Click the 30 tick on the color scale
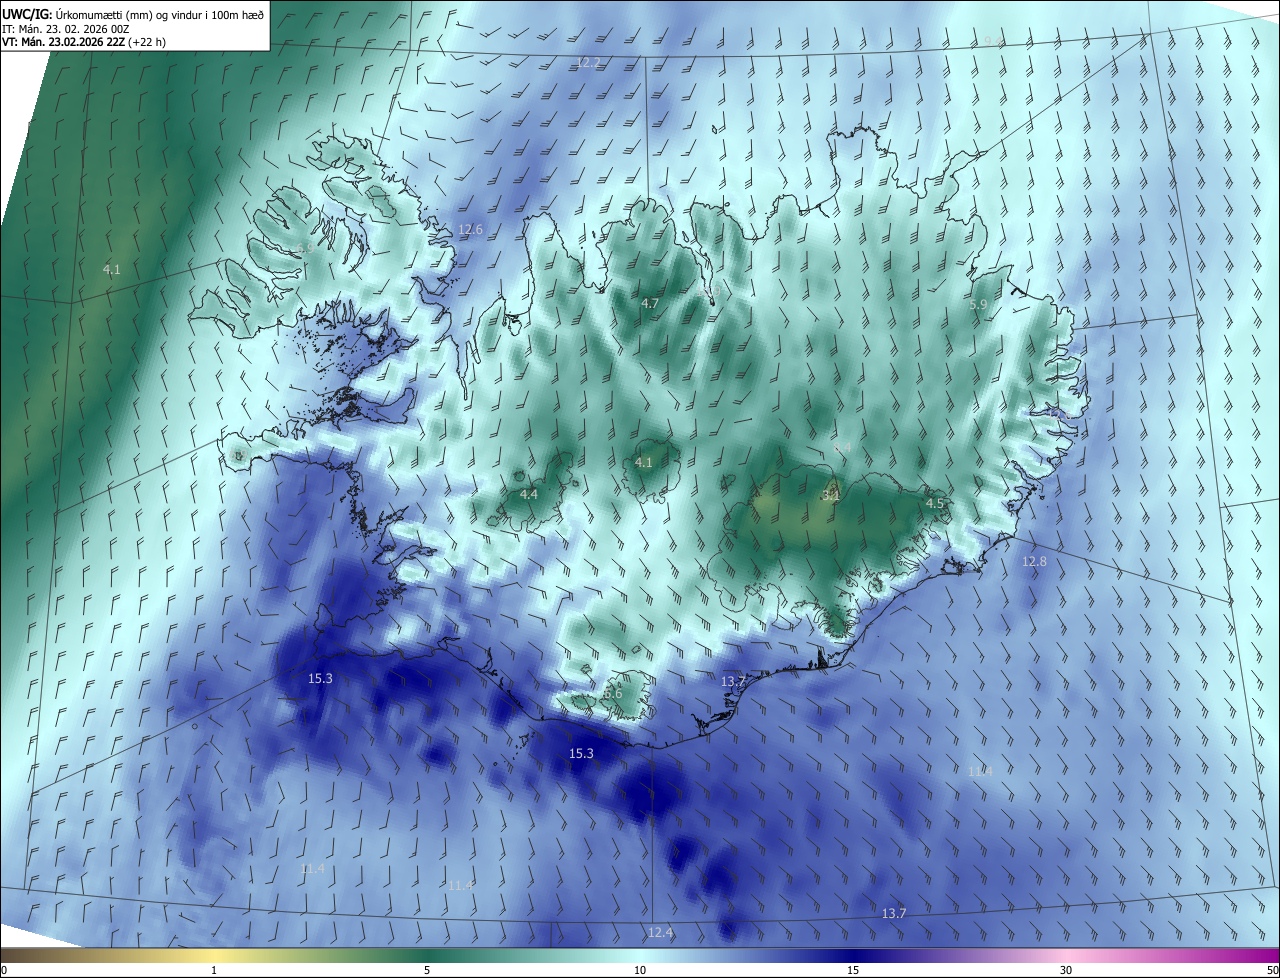The image size is (1280, 978). [x=1066, y=970]
